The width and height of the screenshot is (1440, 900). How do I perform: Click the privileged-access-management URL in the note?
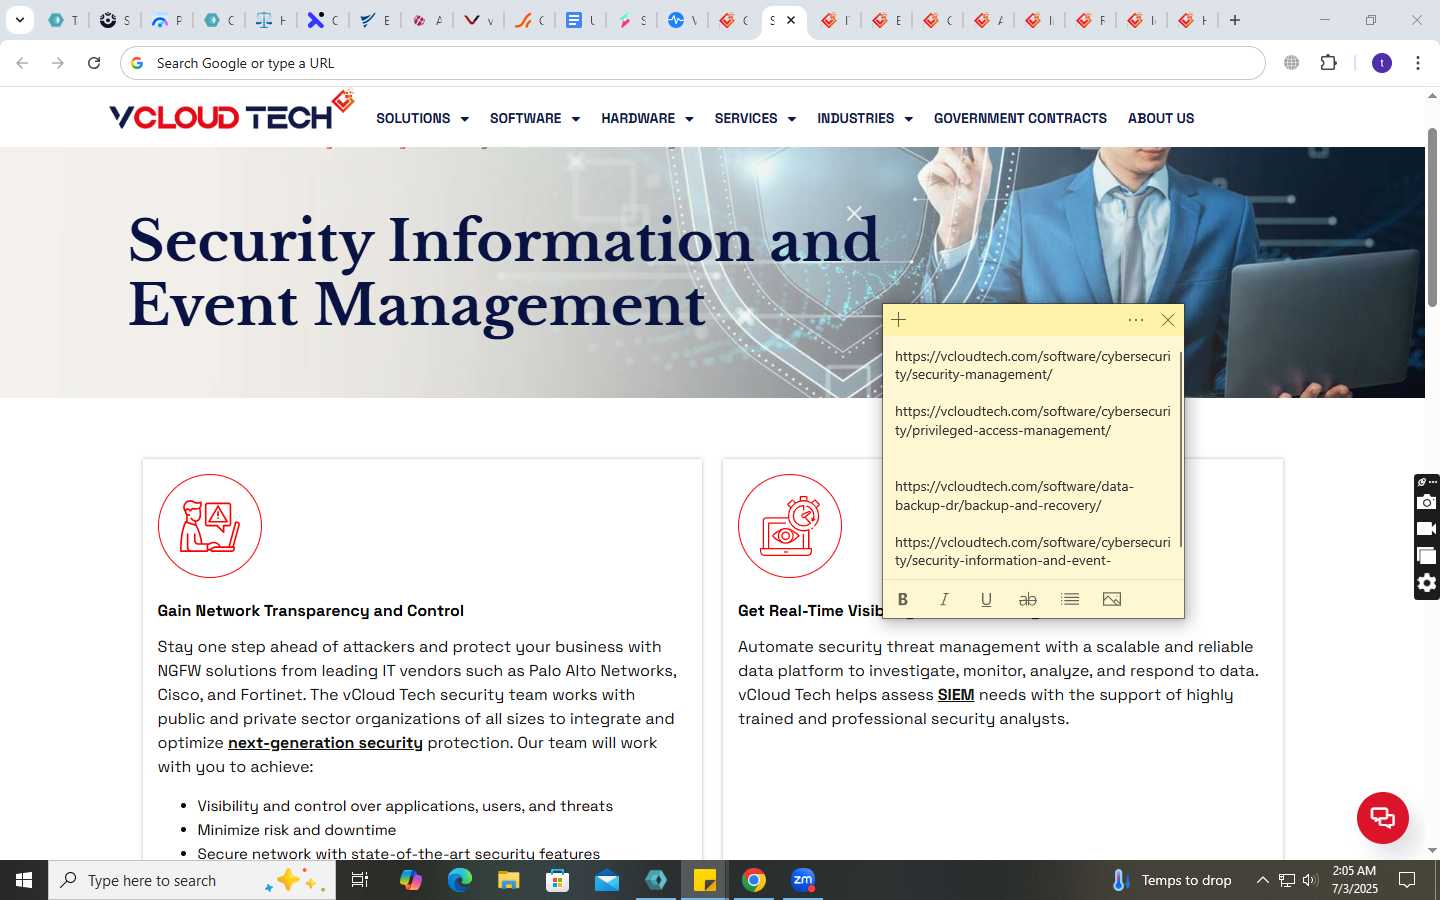[x=1032, y=421]
